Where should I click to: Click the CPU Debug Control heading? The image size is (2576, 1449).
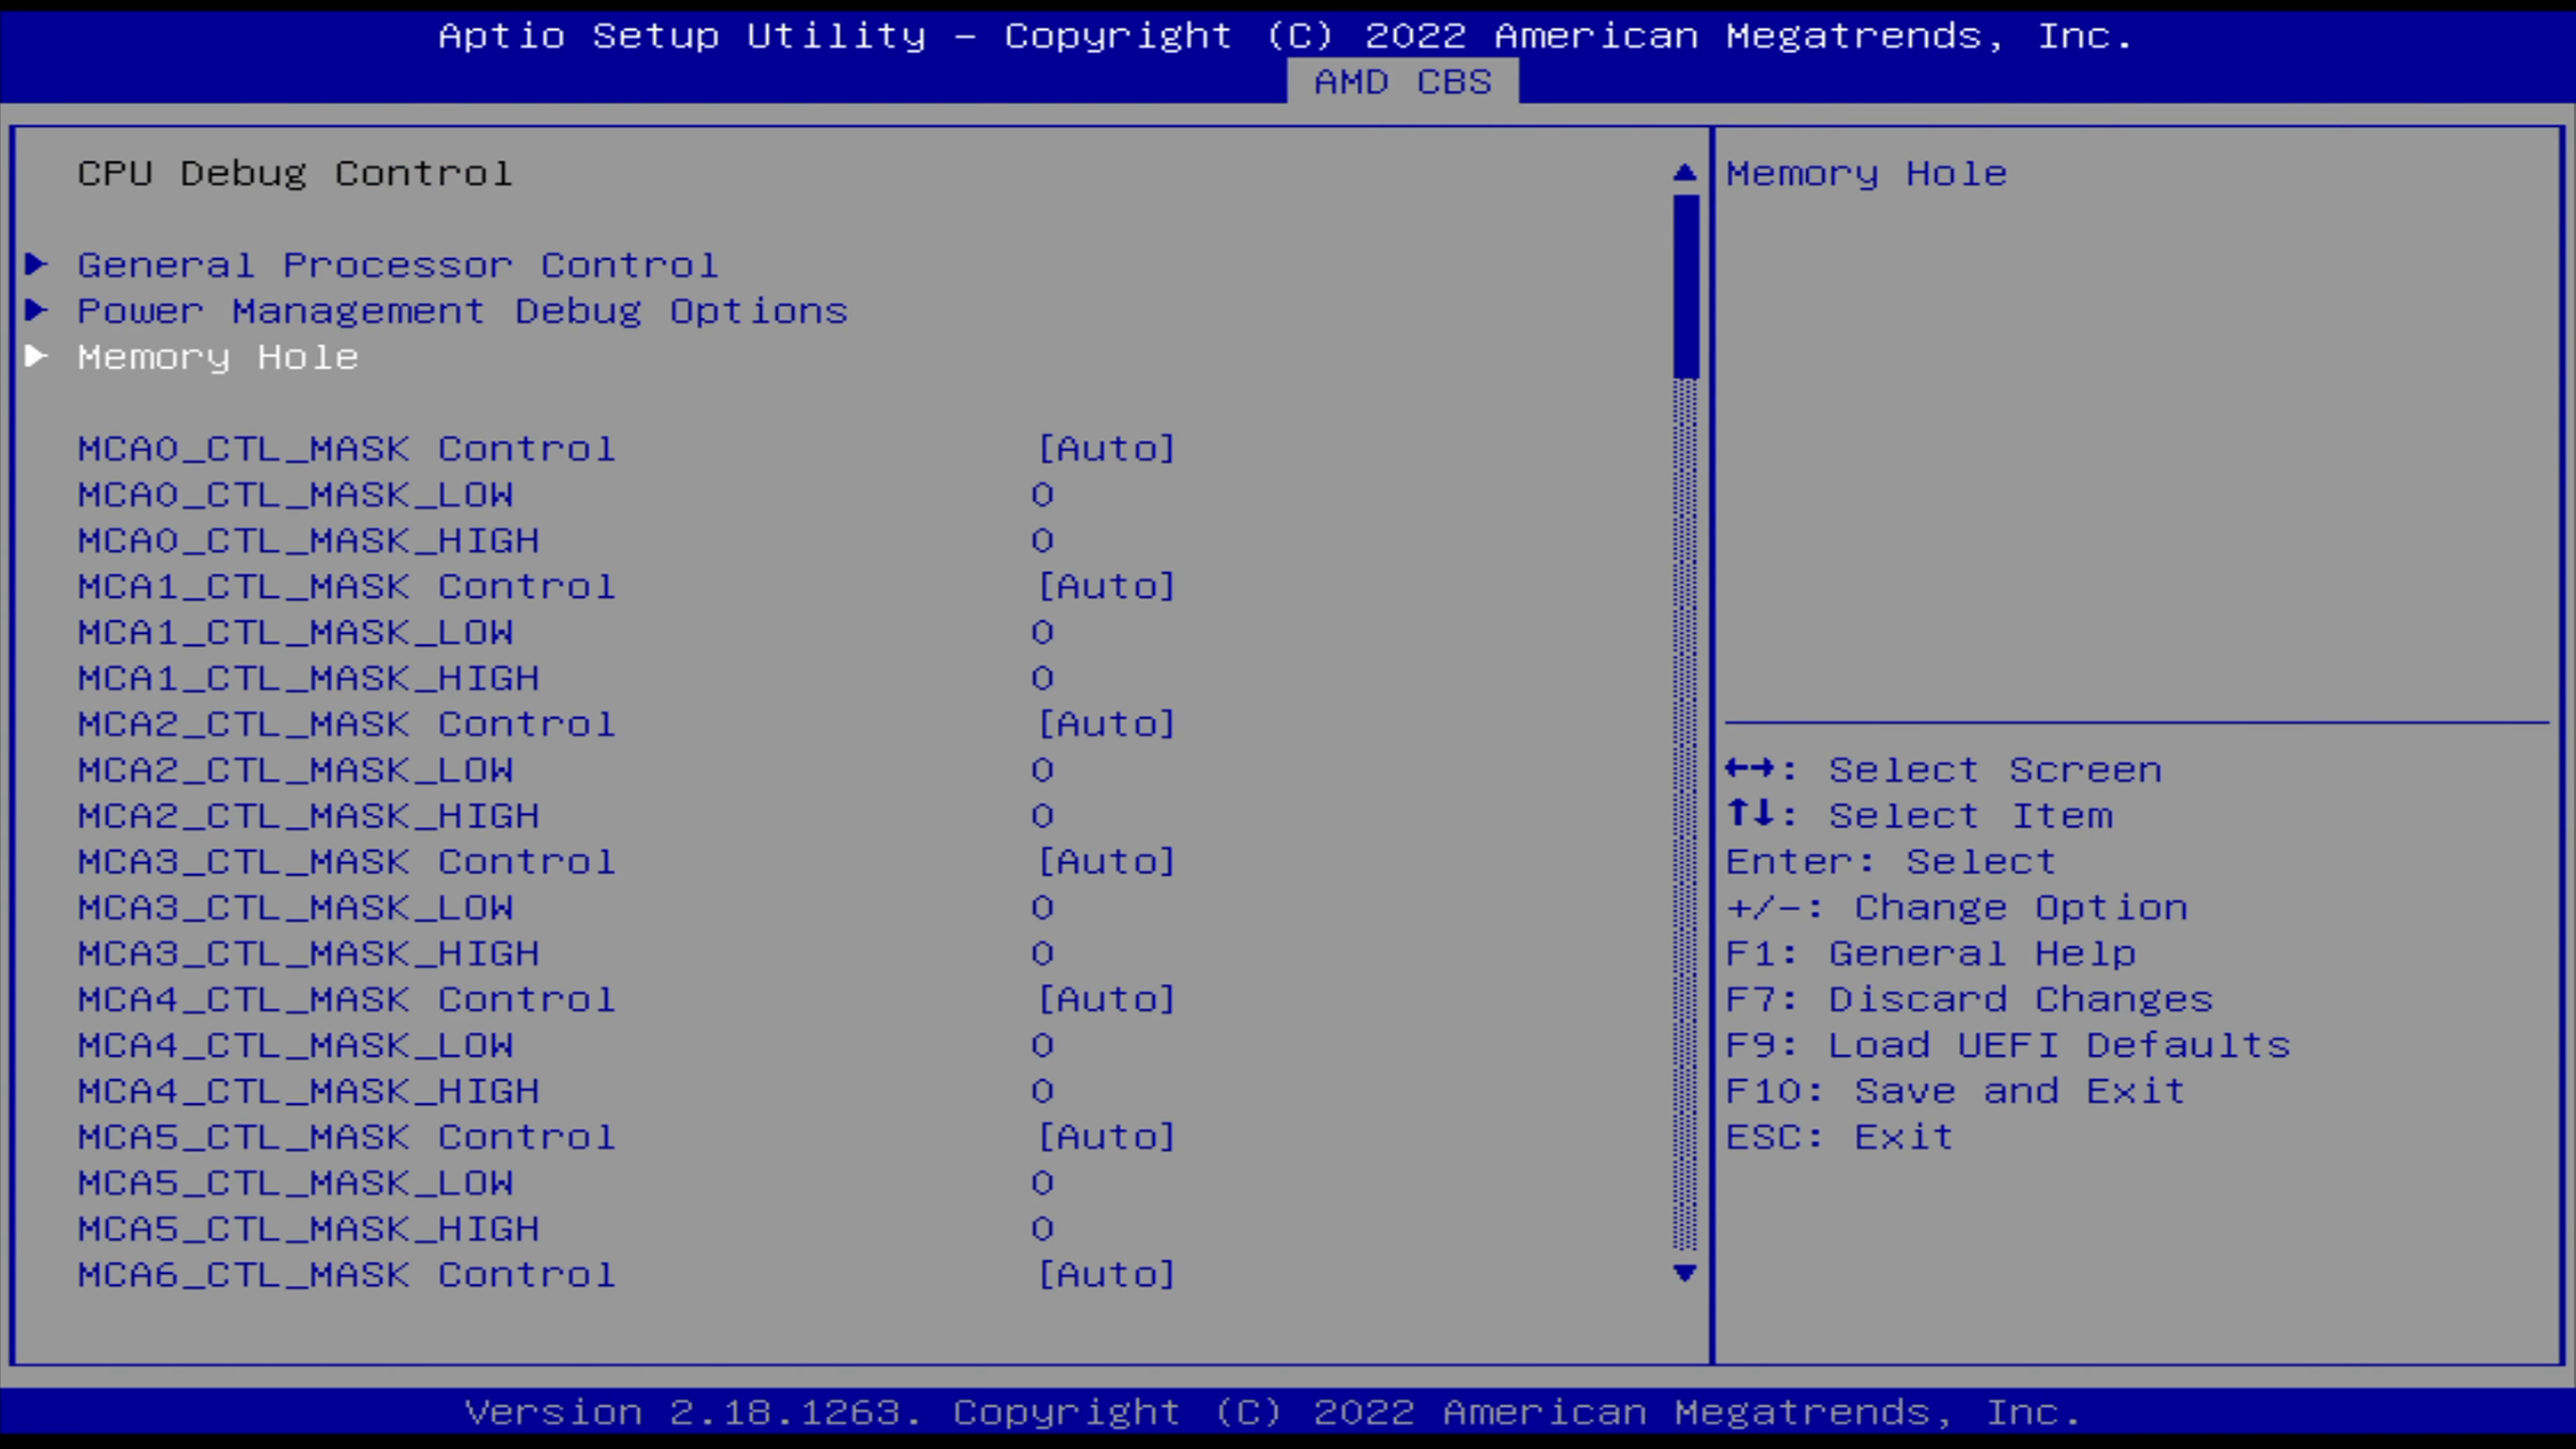[x=295, y=174]
